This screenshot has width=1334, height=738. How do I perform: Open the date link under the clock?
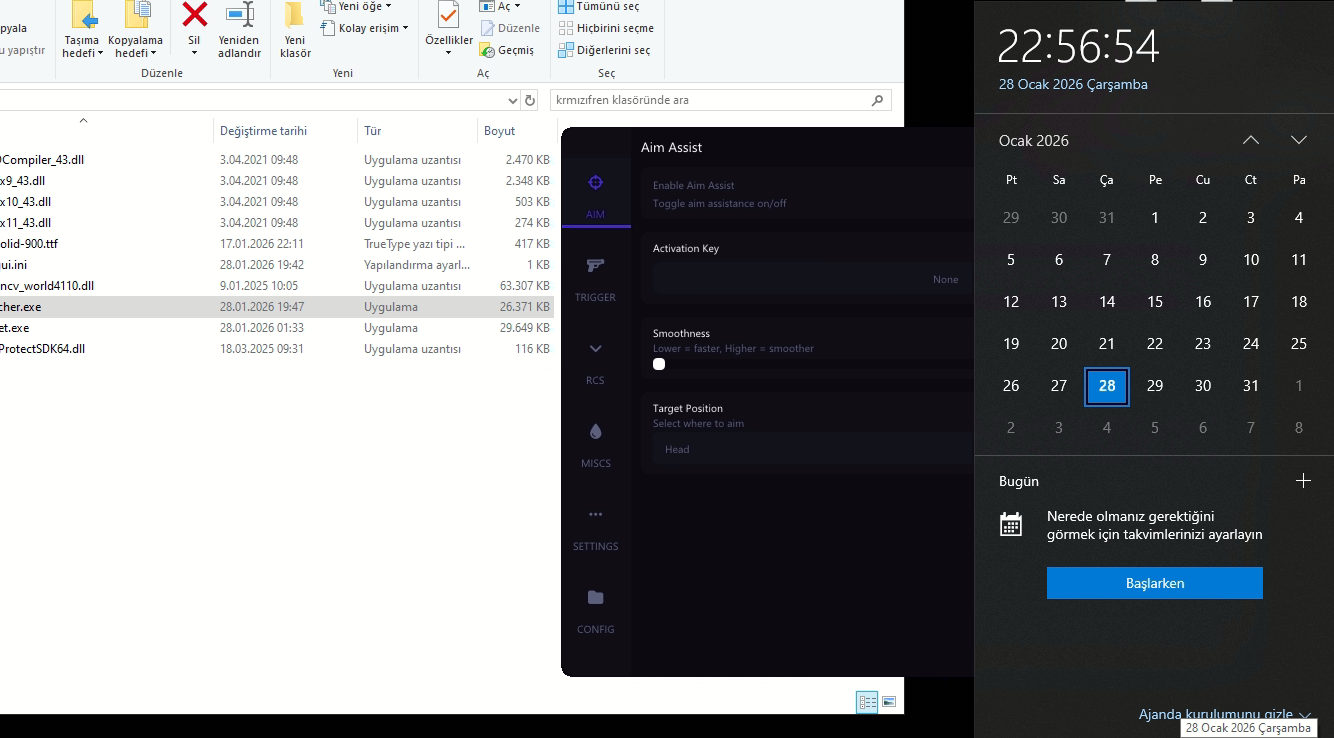1073,84
